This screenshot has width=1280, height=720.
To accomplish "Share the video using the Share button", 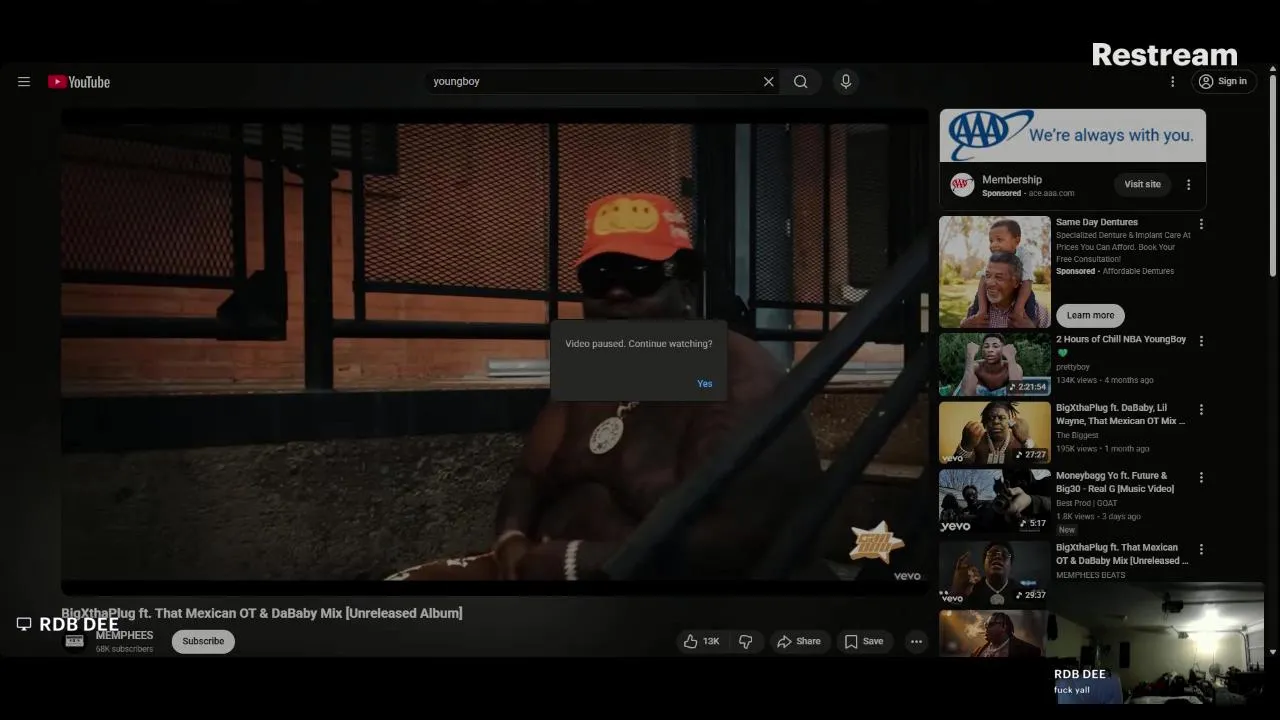I will [799, 642].
